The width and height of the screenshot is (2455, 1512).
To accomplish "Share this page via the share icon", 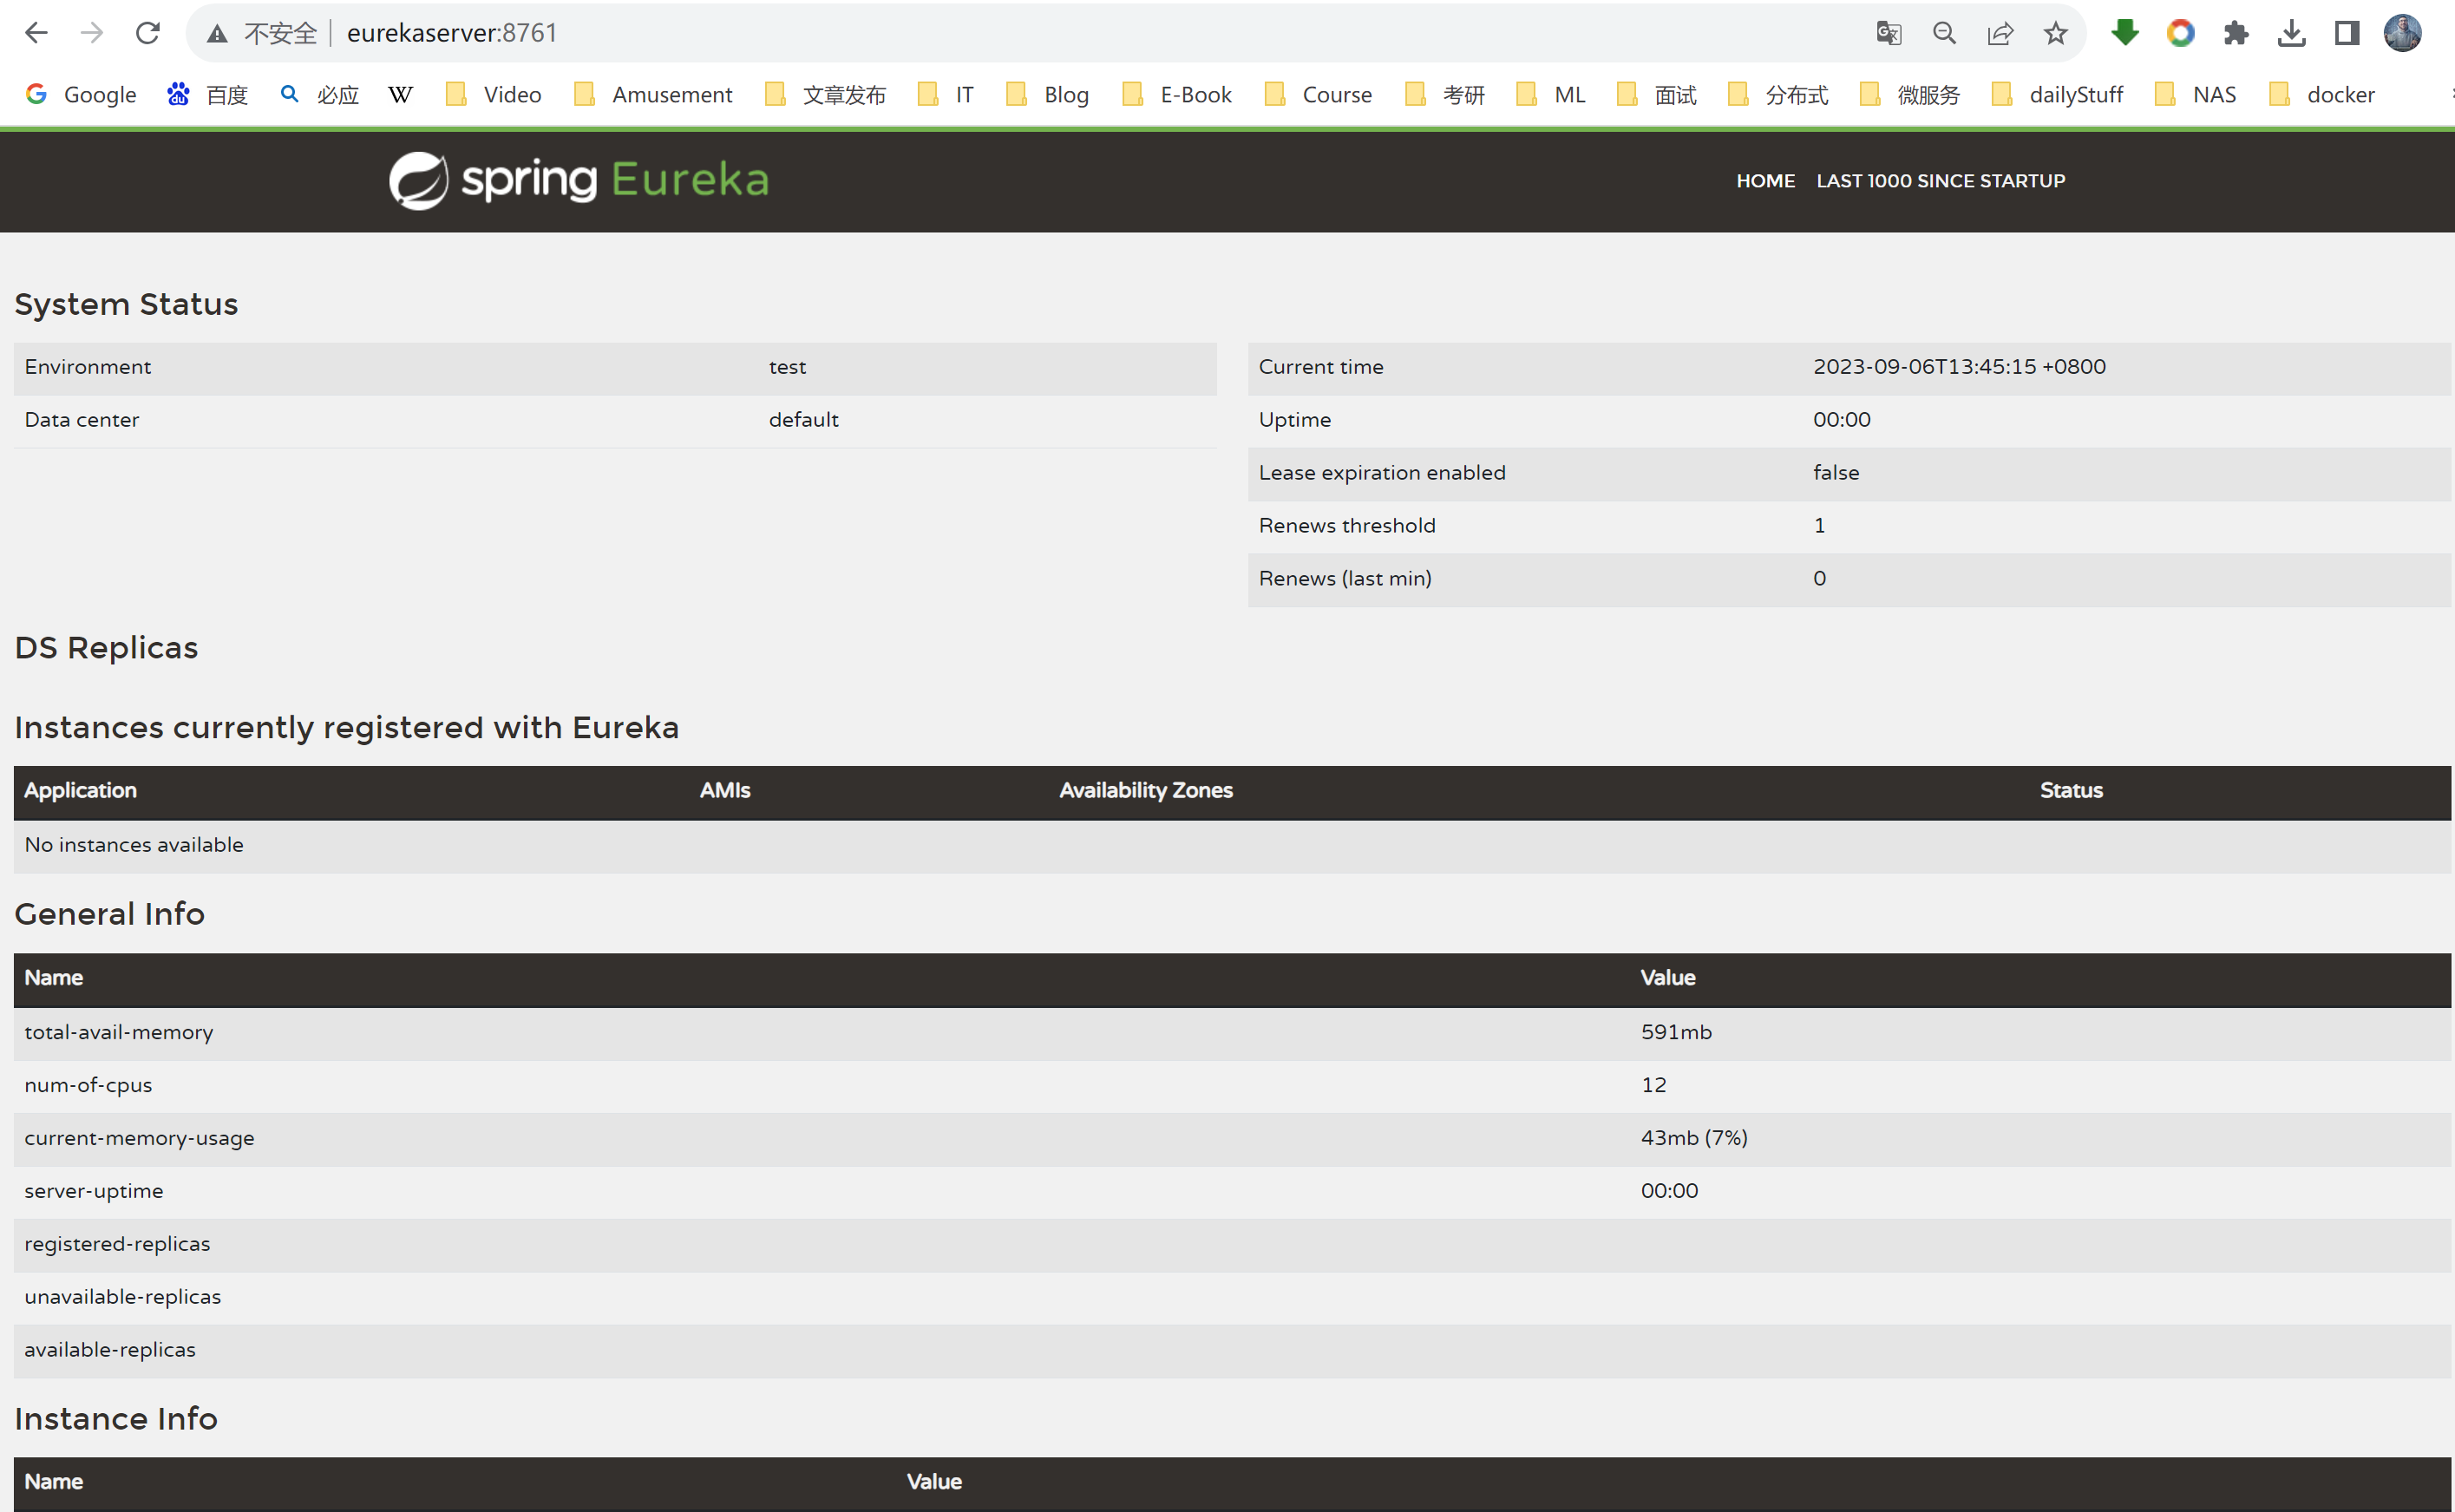I will point(2000,34).
